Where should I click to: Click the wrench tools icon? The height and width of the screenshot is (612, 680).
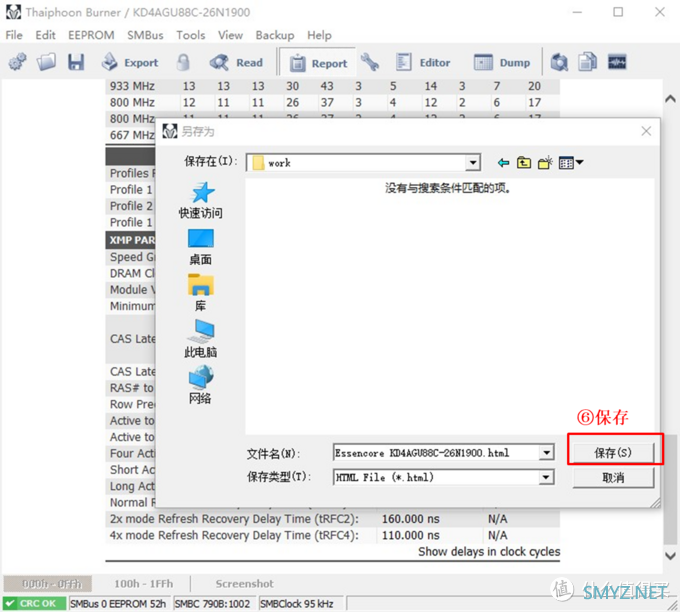point(370,62)
